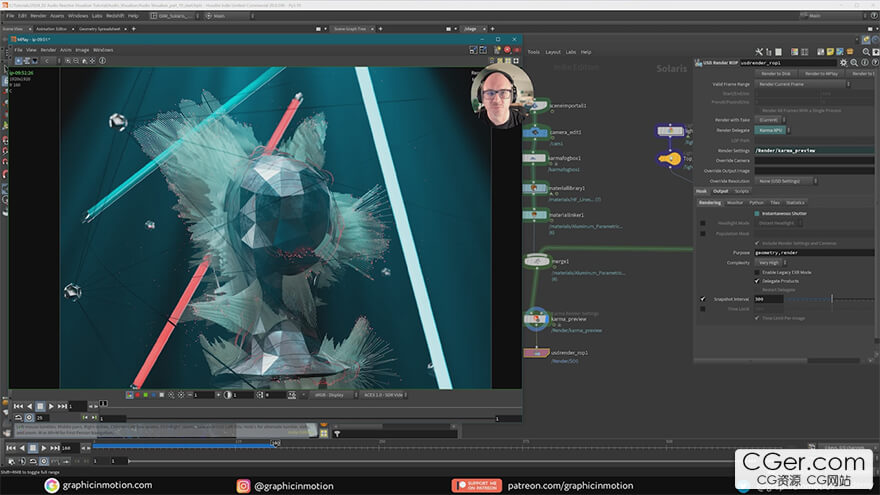Click Snapshot Interval slider track
The width and height of the screenshot is (880, 495).
[x=829, y=299]
